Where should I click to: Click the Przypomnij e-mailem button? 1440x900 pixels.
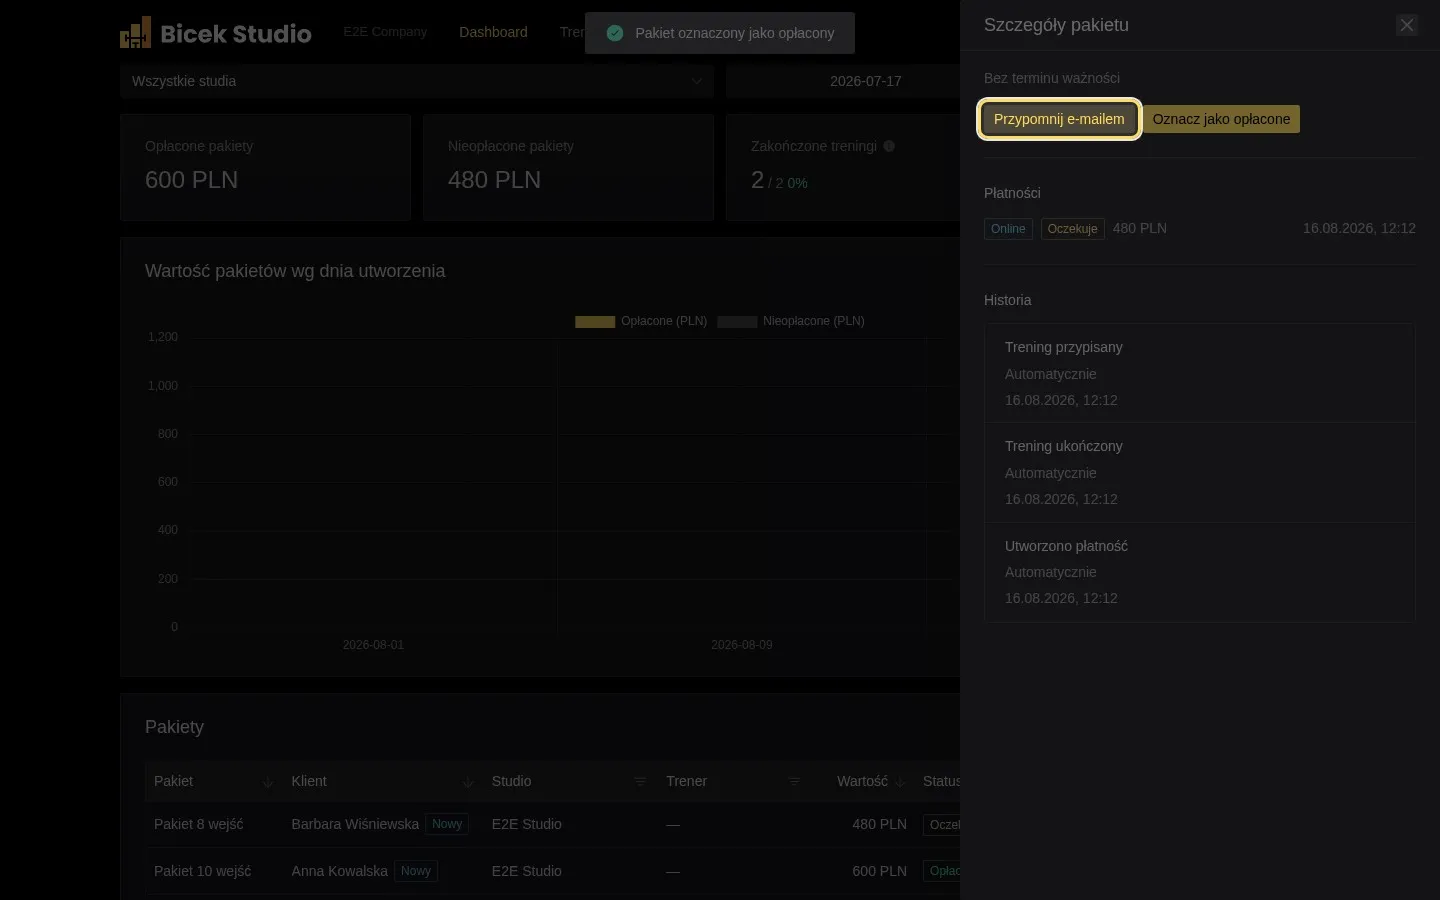[x=1059, y=119]
